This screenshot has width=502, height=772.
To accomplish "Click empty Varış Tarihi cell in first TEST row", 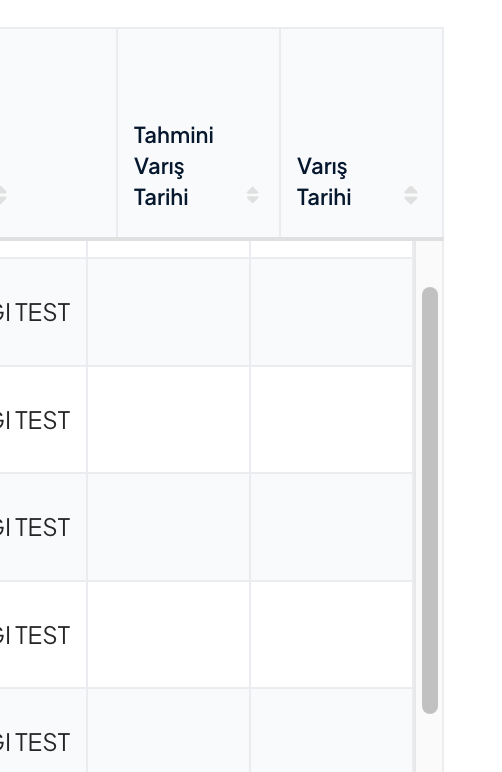I will [331, 312].
